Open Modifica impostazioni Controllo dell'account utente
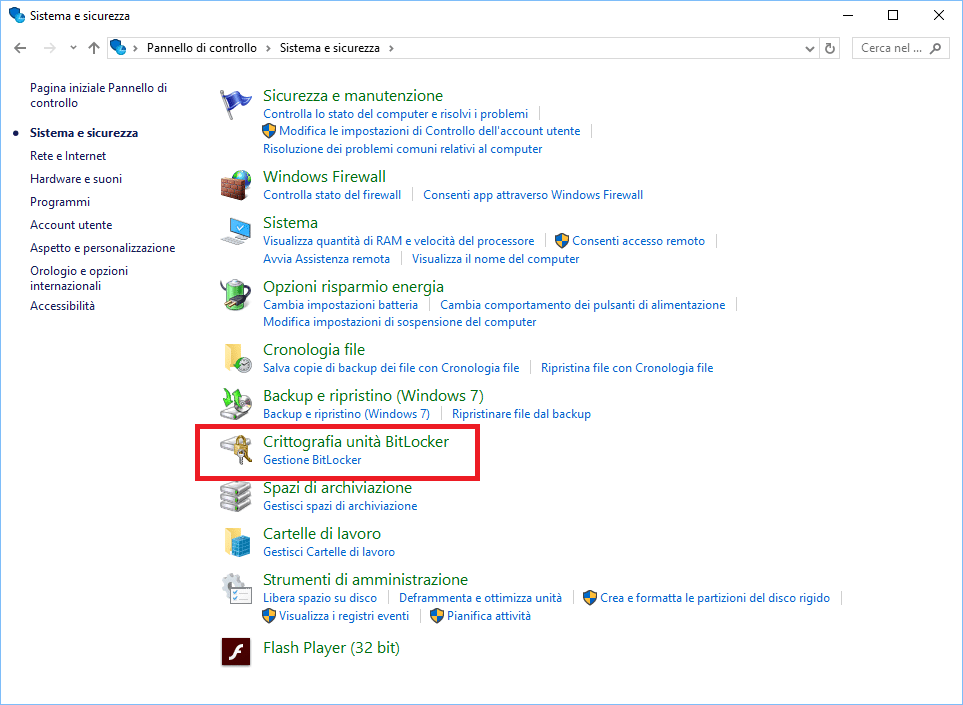The image size is (963, 705). 429,131
